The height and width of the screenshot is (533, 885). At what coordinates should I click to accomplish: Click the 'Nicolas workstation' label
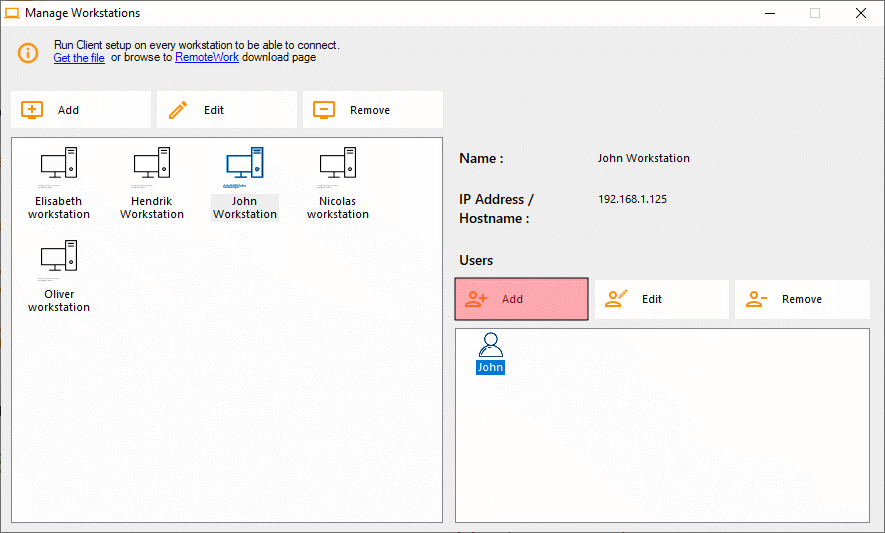pyautogui.click(x=338, y=208)
